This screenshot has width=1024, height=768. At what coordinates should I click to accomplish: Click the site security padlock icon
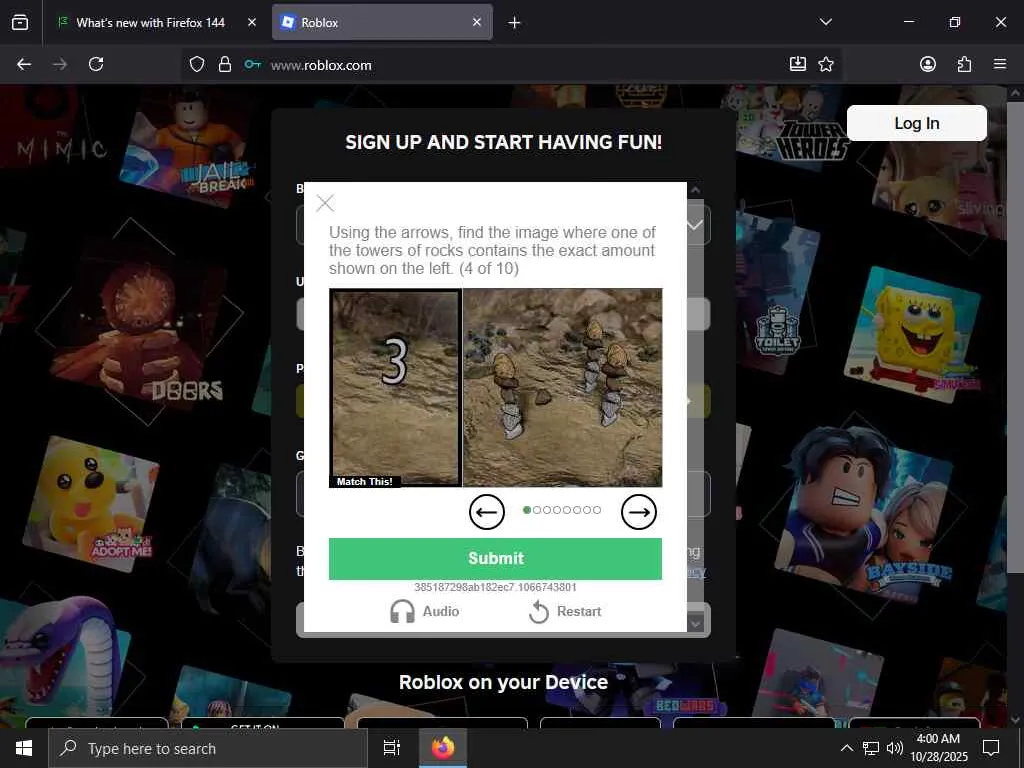point(225,64)
